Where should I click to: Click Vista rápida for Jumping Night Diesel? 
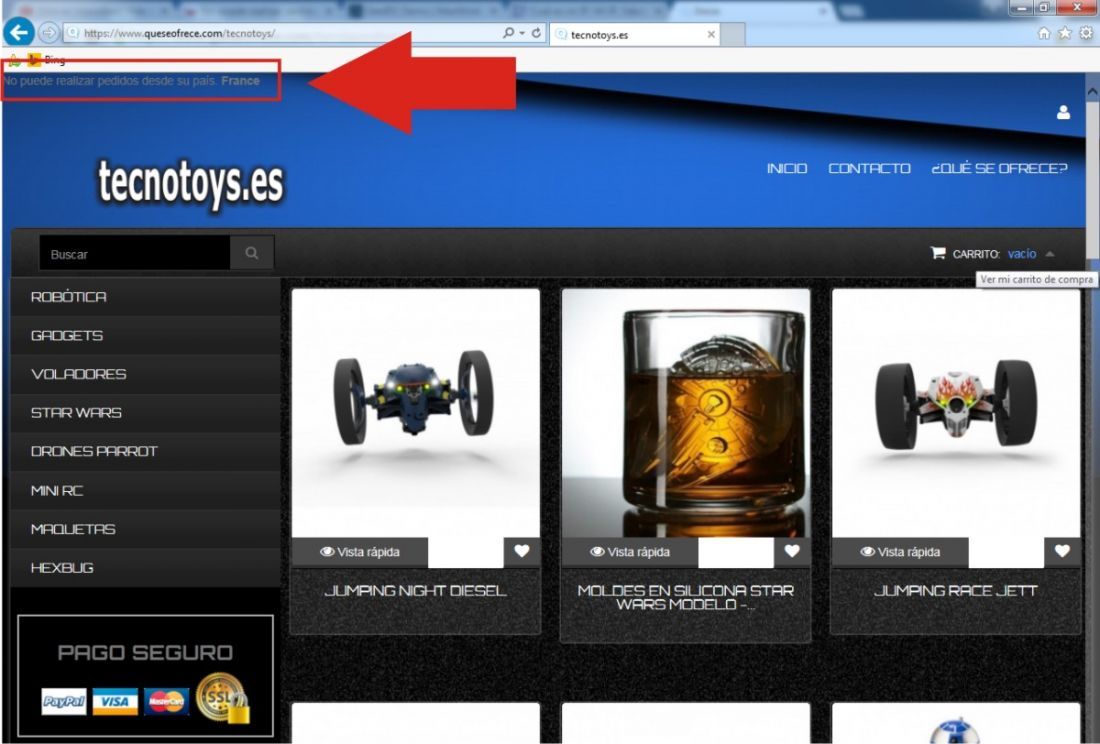[360, 552]
